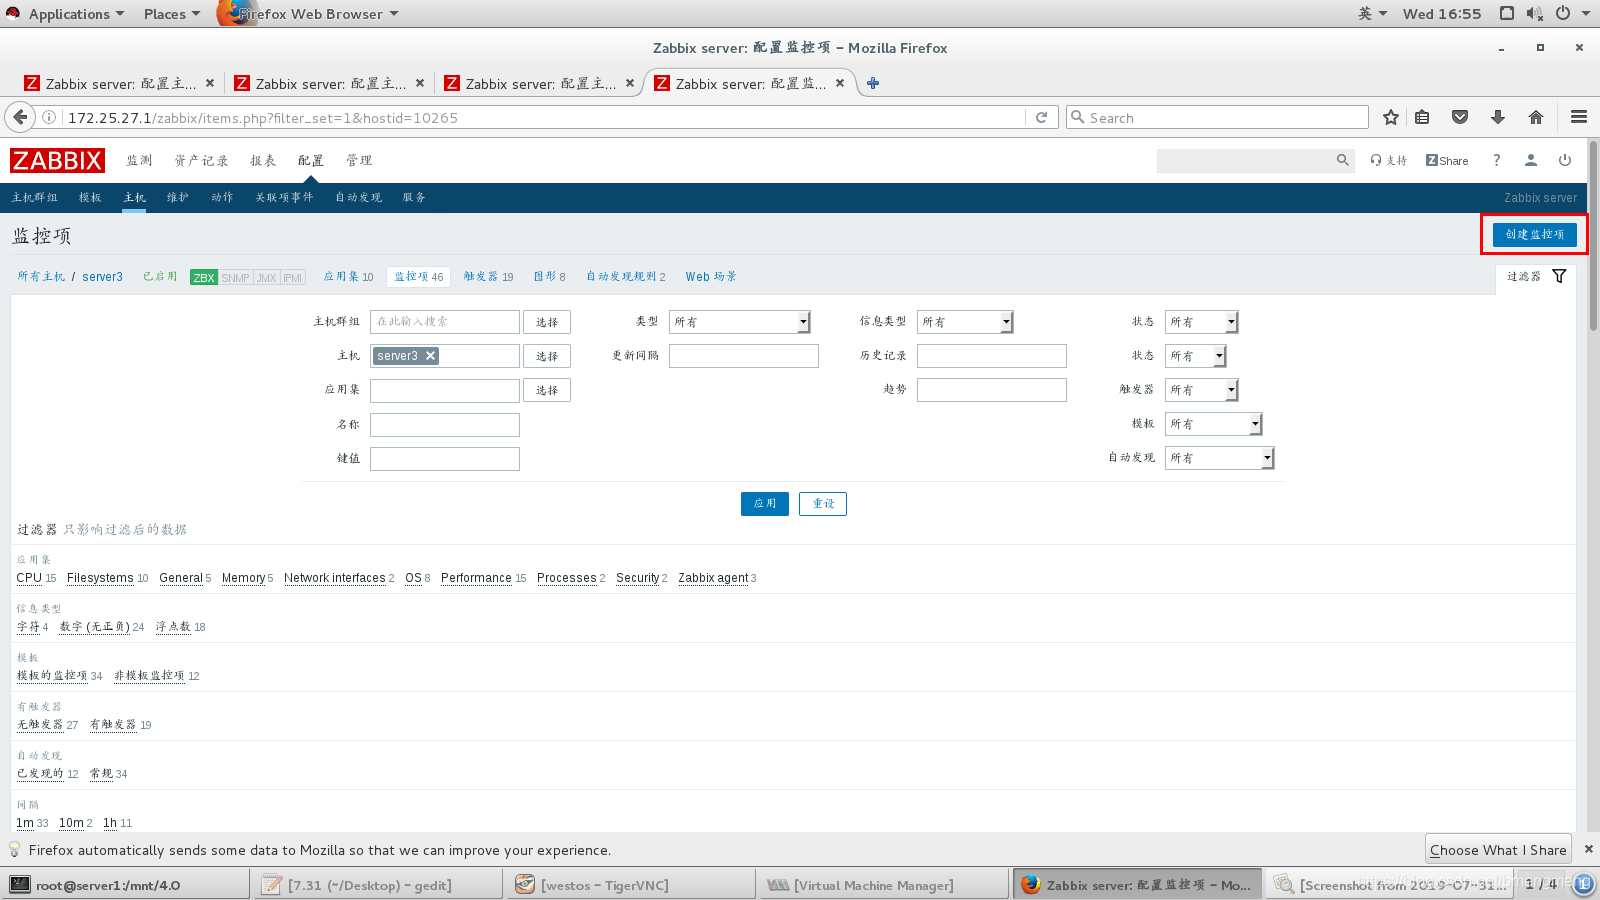Open the 触发器 19 tab
The height and width of the screenshot is (900, 1600).
click(488, 277)
